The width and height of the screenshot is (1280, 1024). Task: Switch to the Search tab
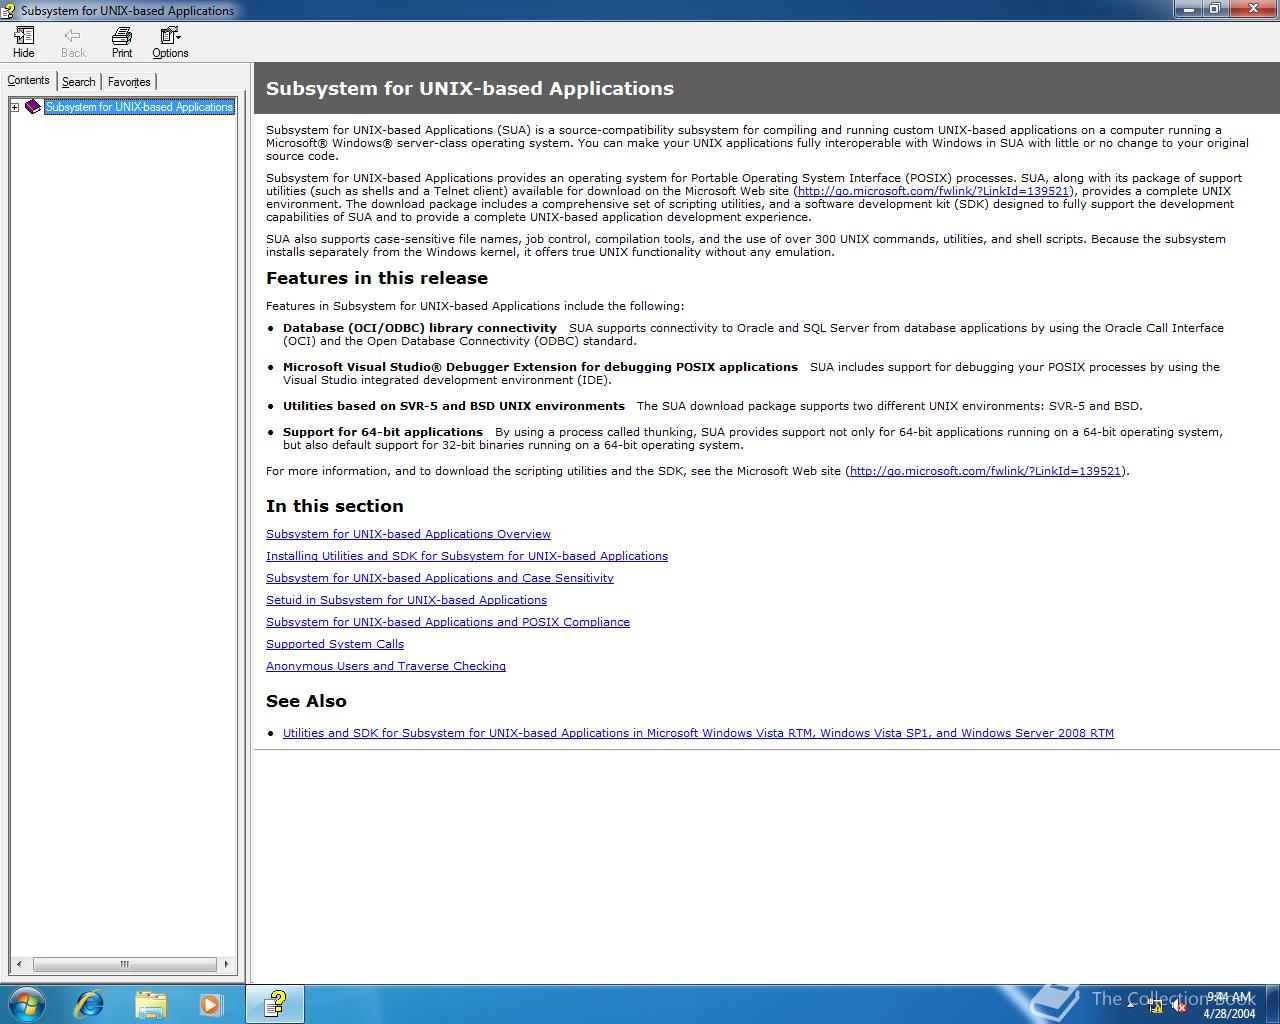click(x=78, y=82)
